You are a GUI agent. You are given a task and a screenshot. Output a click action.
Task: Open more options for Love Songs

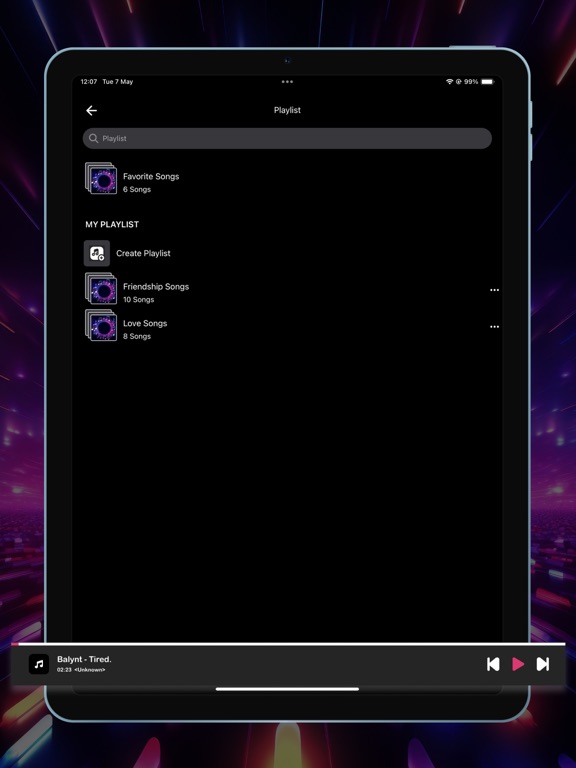494,327
